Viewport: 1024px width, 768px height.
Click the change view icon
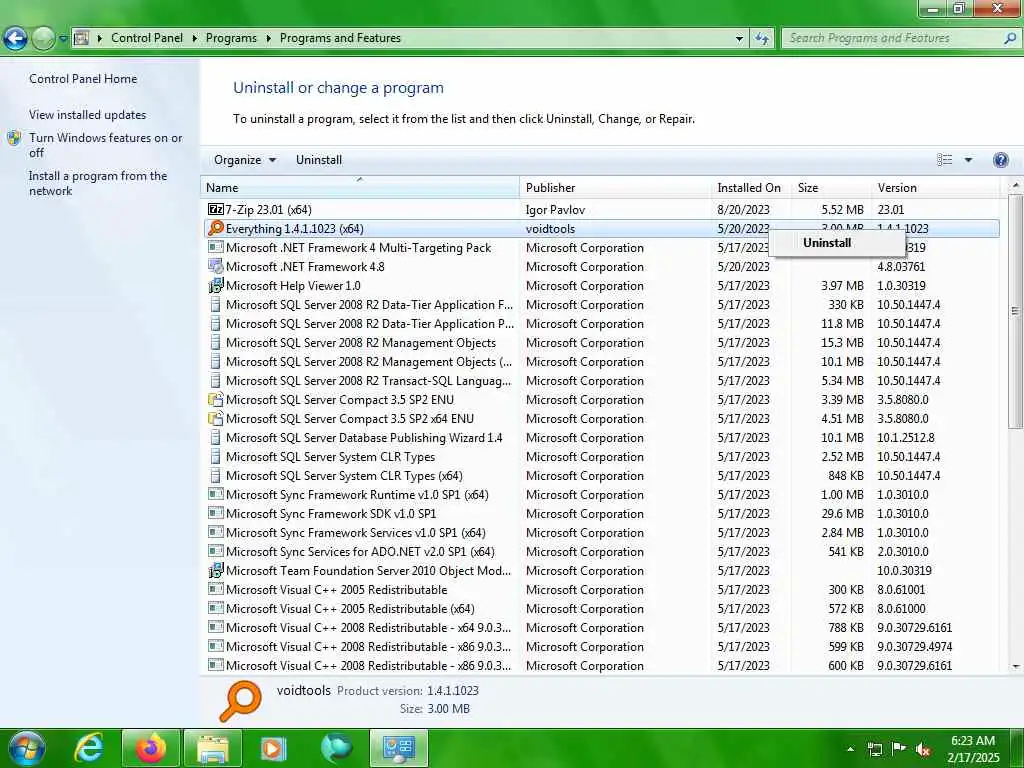[x=944, y=160]
